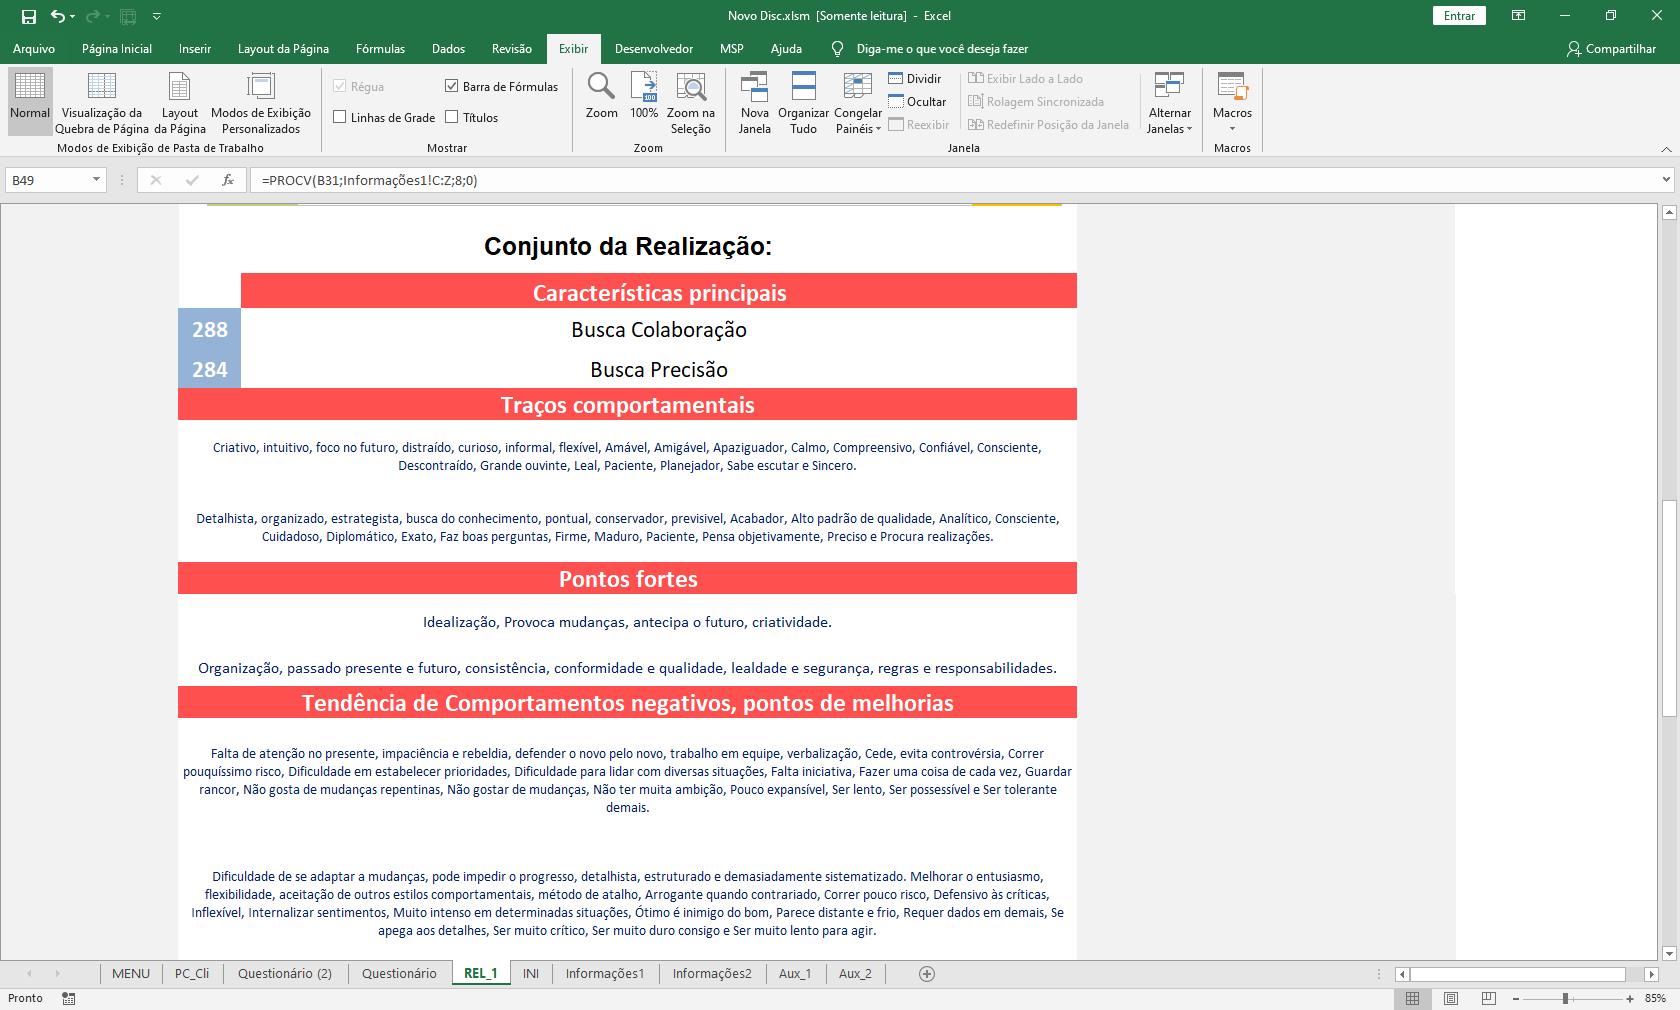Screen dimensions: 1680x1010
Task: Switch to Page Layout view icon
Action: [x=180, y=85]
